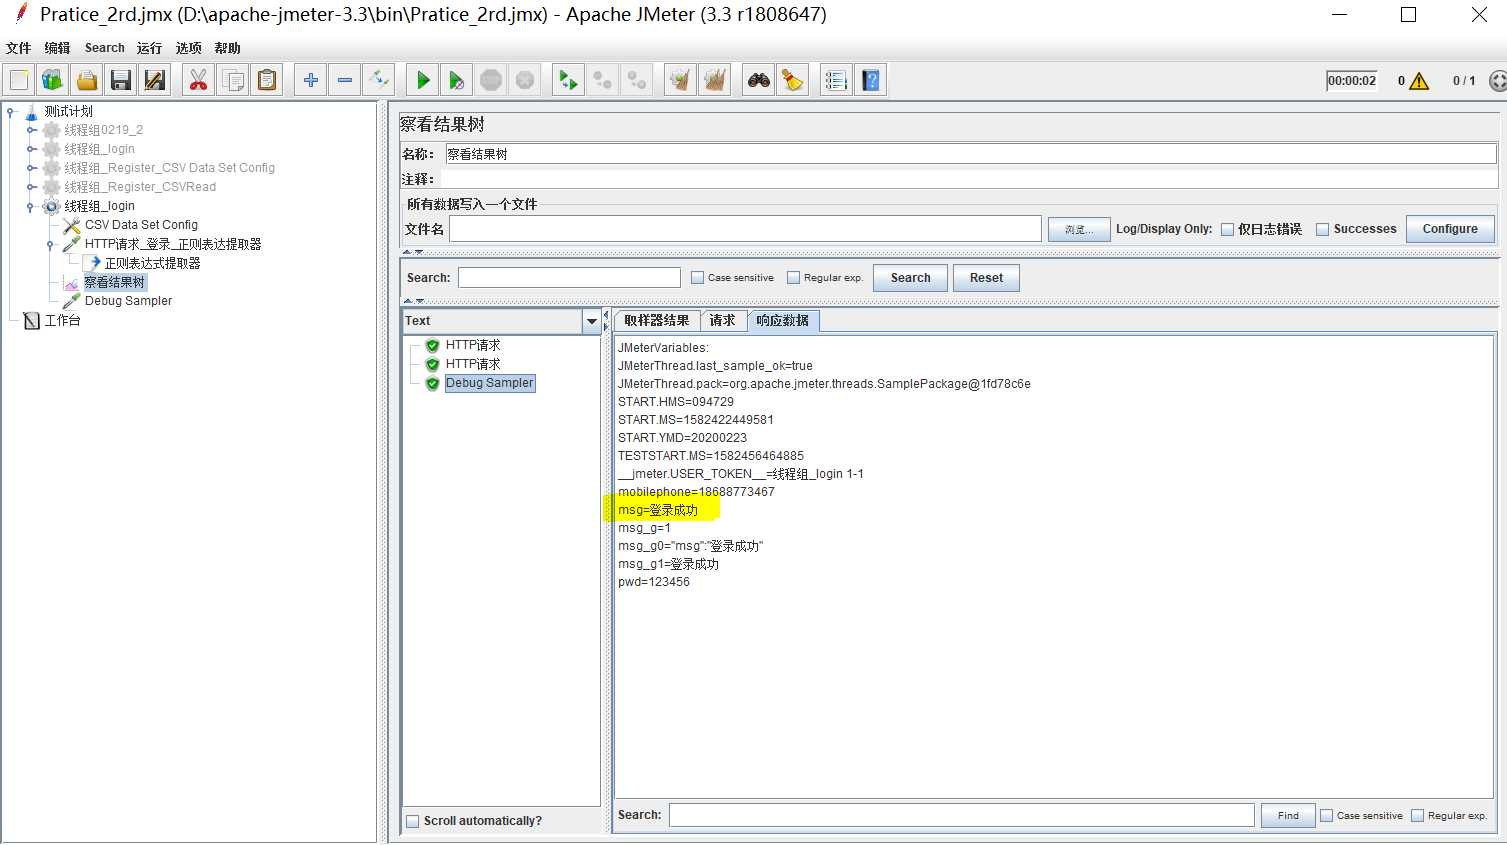Open the Templates icon in toolbar

click(x=53, y=80)
